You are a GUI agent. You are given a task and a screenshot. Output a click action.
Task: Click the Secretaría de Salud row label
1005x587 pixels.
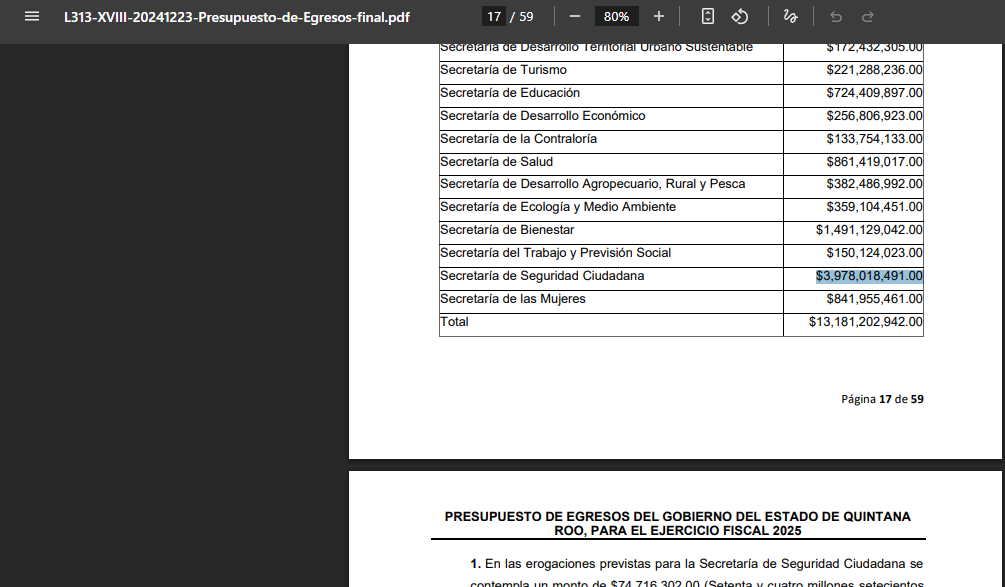[x=496, y=162]
